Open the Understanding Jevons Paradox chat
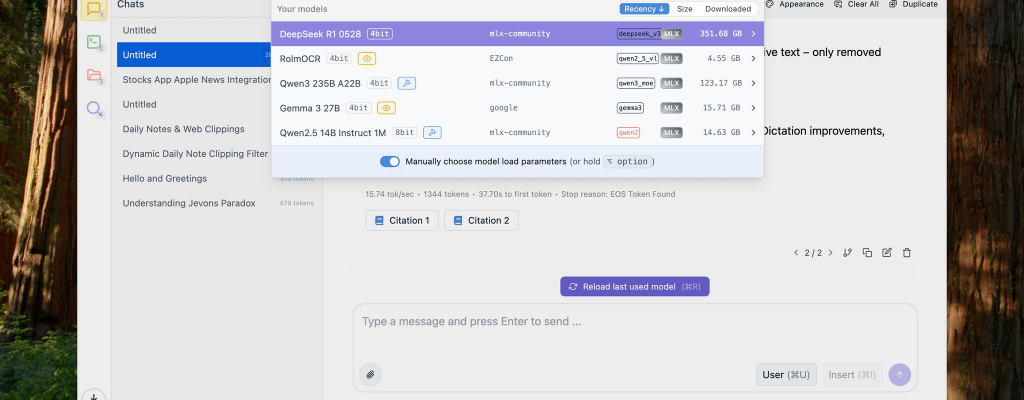Image resolution: width=1024 pixels, height=400 pixels. click(189, 203)
